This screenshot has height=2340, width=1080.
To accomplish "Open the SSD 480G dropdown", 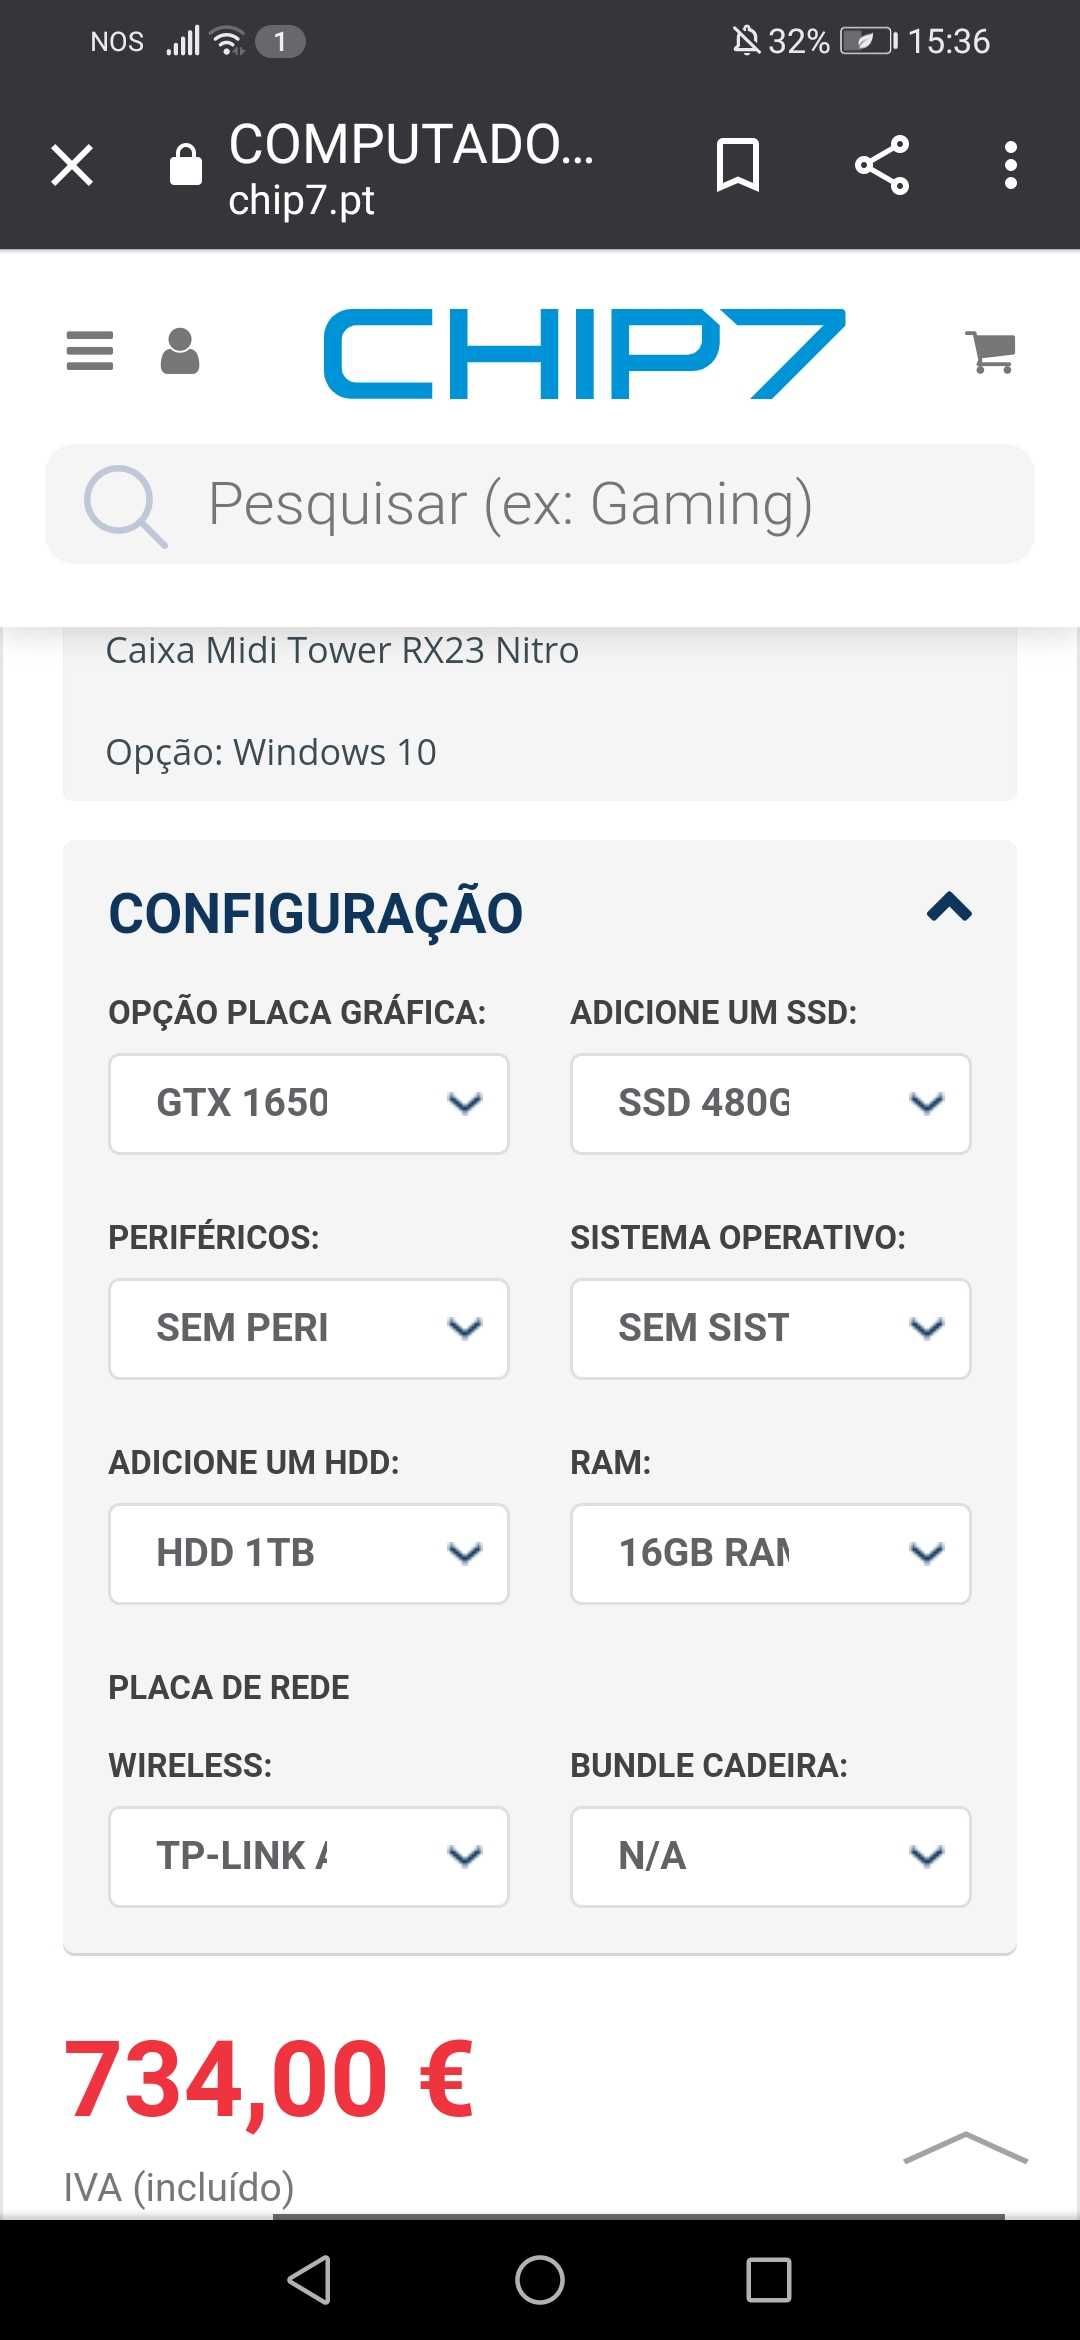I will click(771, 1104).
